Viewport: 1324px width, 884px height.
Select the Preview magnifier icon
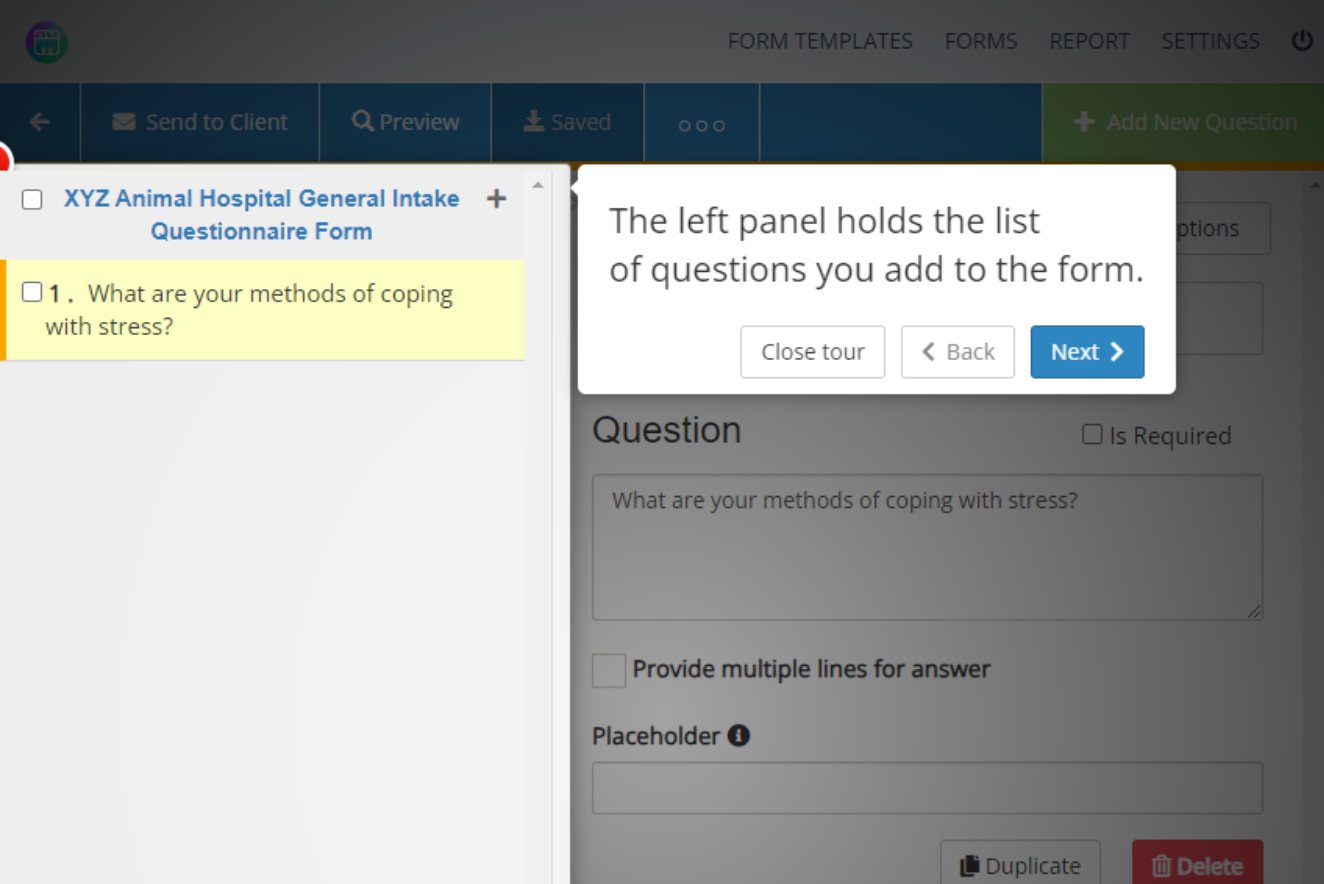362,120
